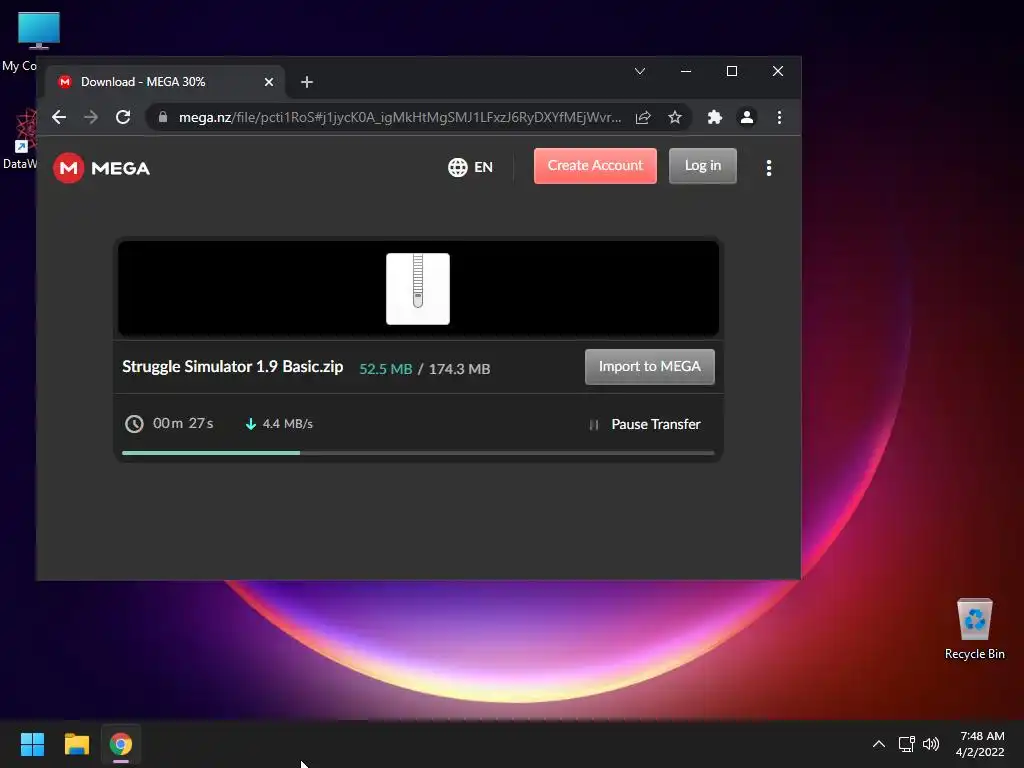The width and height of the screenshot is (1024, 768).
Task: Click the Log in button
Action: pos(703,166)
